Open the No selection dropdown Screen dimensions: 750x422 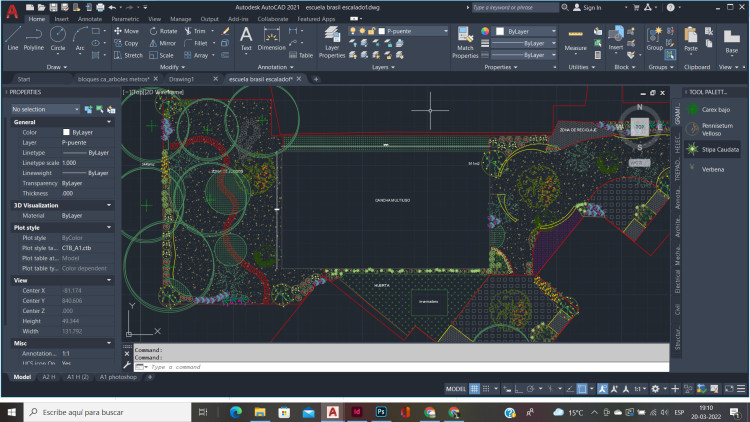click(45, 110)
